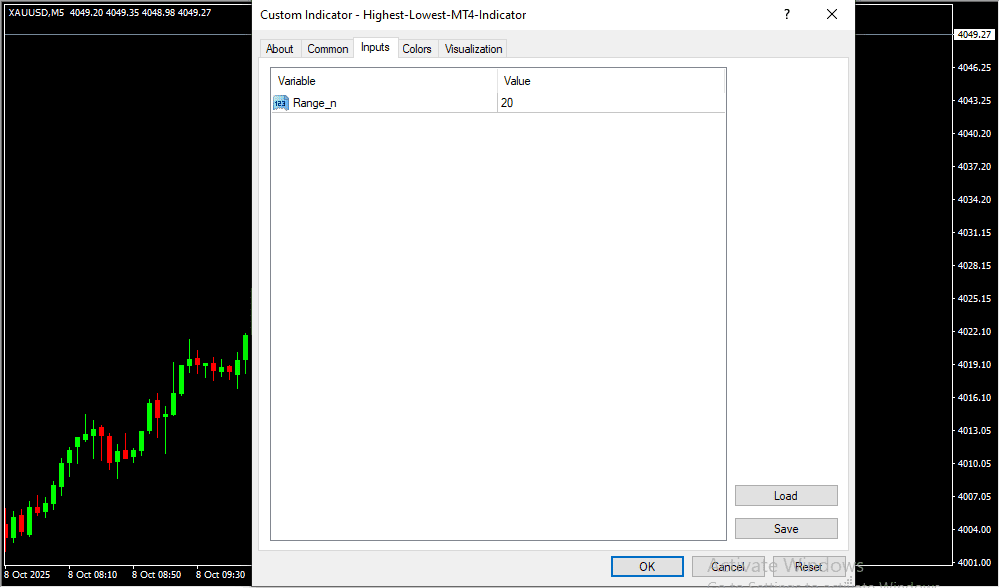Cancel the indicator dialog
The width and height of the screenshot is (1000, 588).
[x=728, y=567]
